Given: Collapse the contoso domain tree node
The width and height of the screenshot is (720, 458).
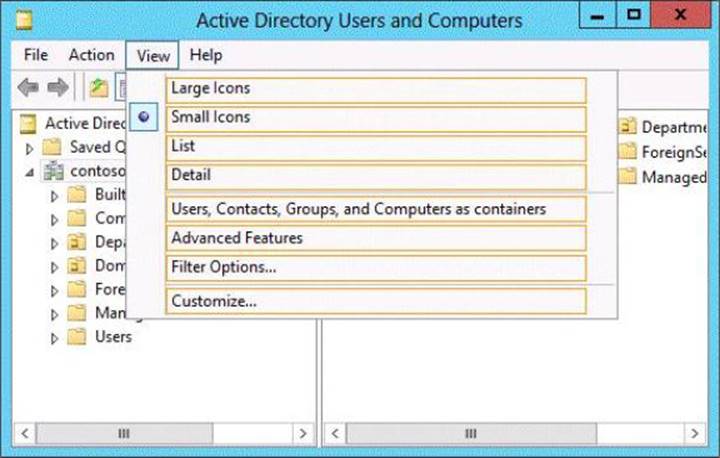Looking at the screenshot, I should tap(29, 172).
